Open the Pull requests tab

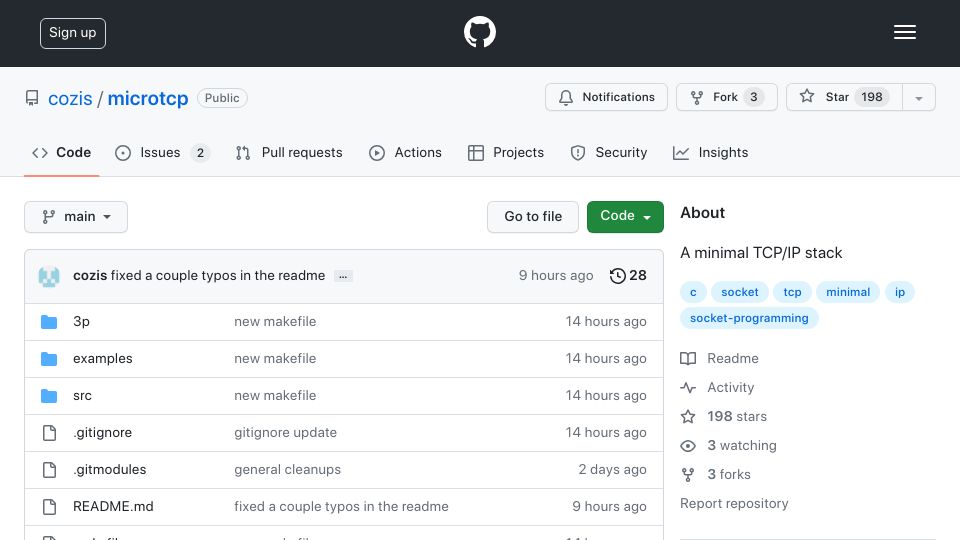point(289,152)
